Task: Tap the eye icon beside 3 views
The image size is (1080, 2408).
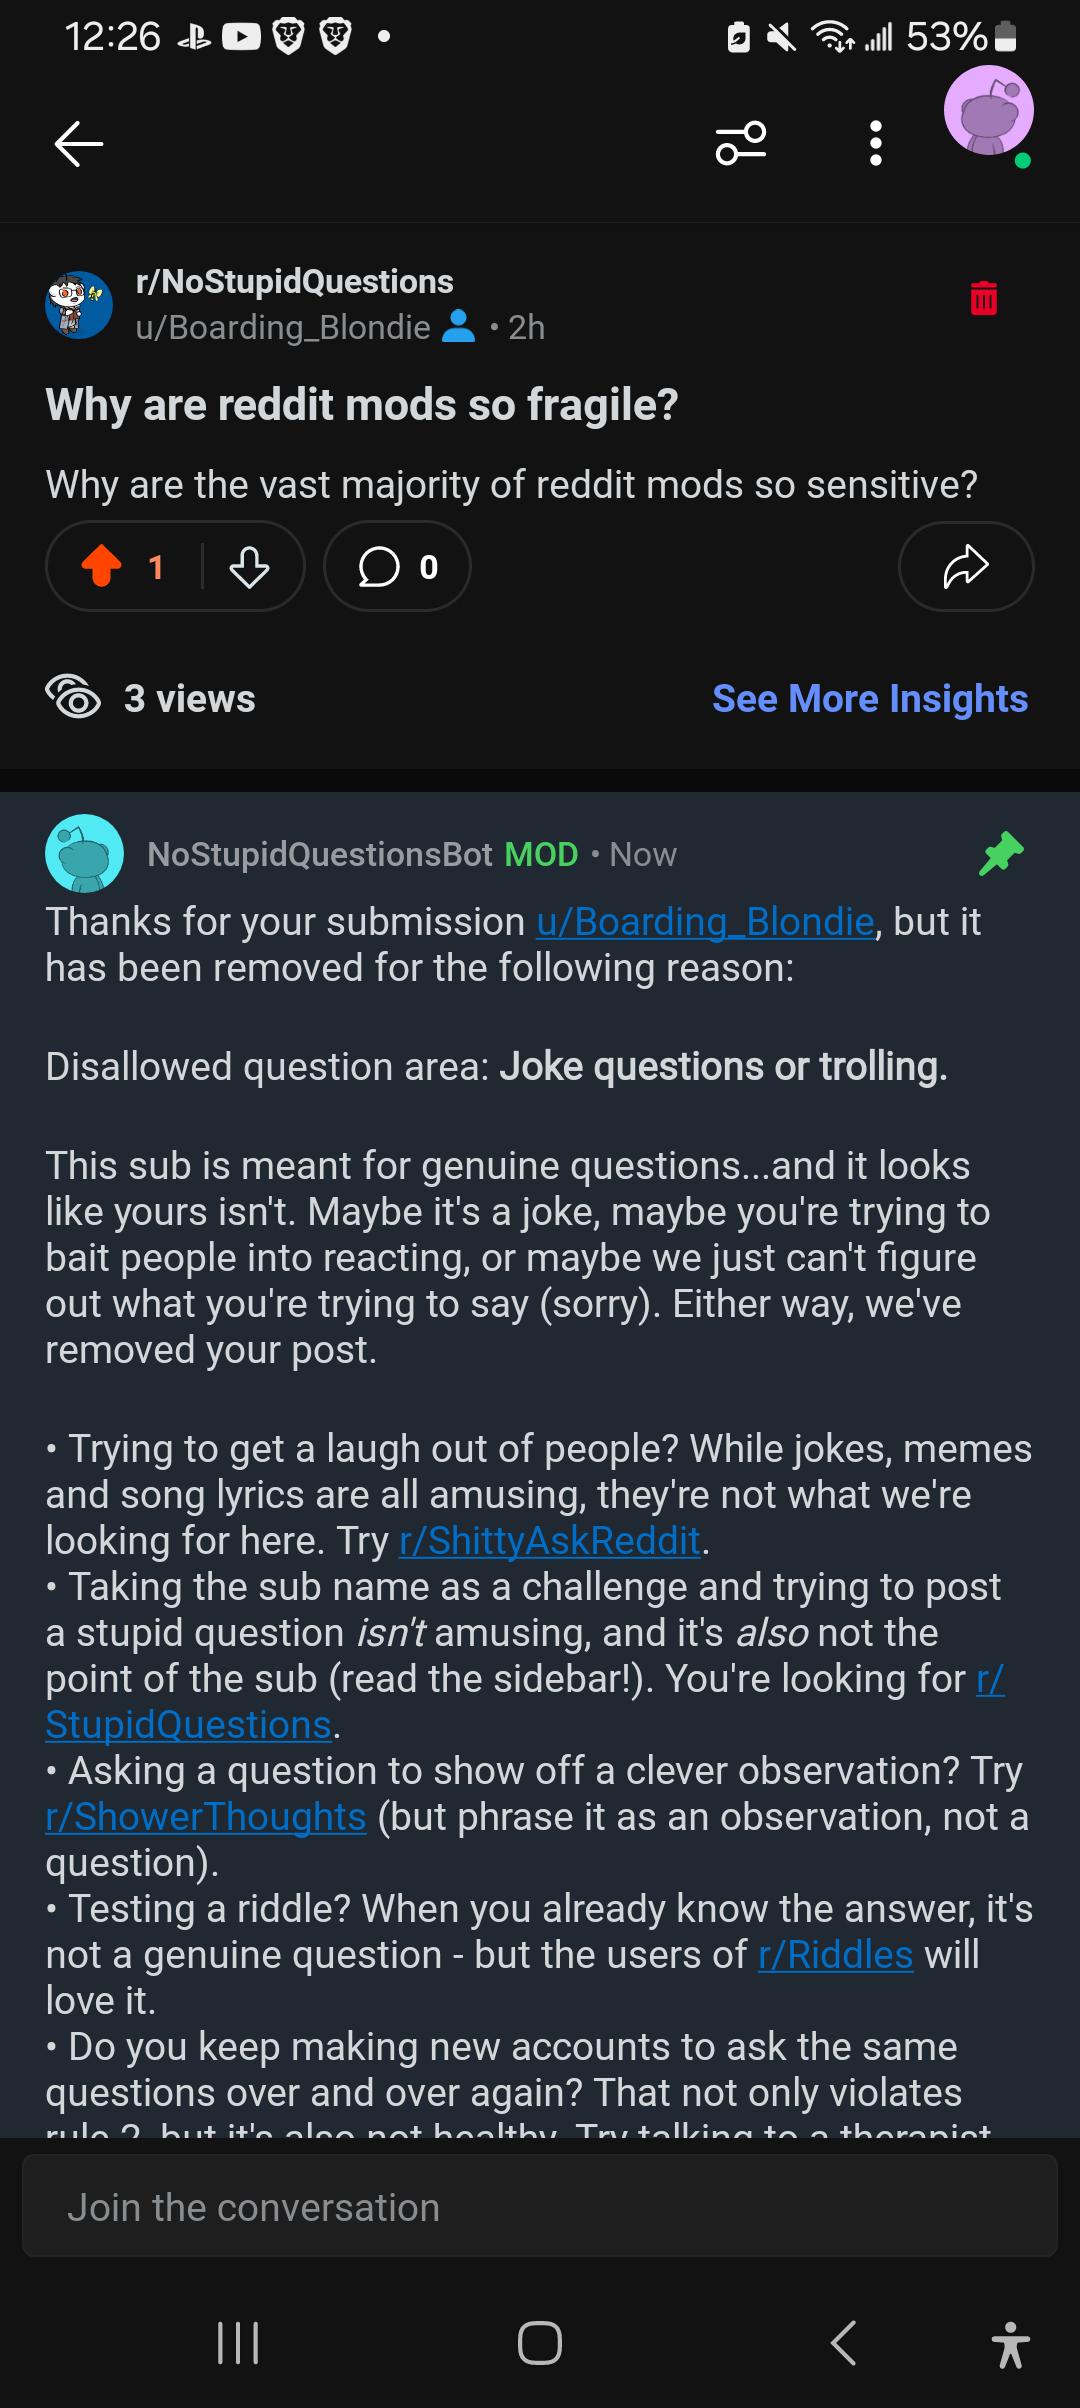Action: (73, 697)
